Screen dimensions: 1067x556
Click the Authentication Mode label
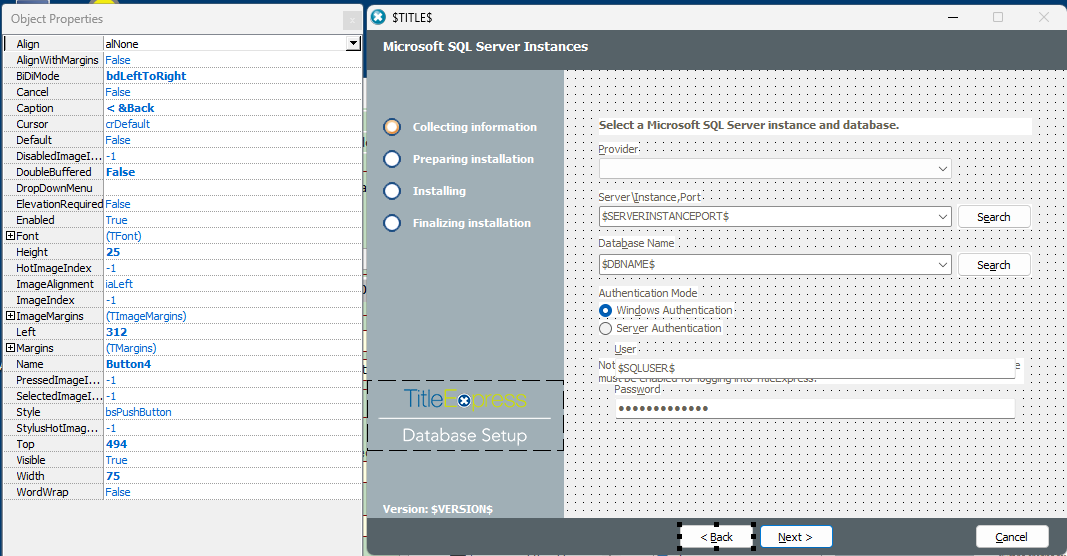pos(648,293)
